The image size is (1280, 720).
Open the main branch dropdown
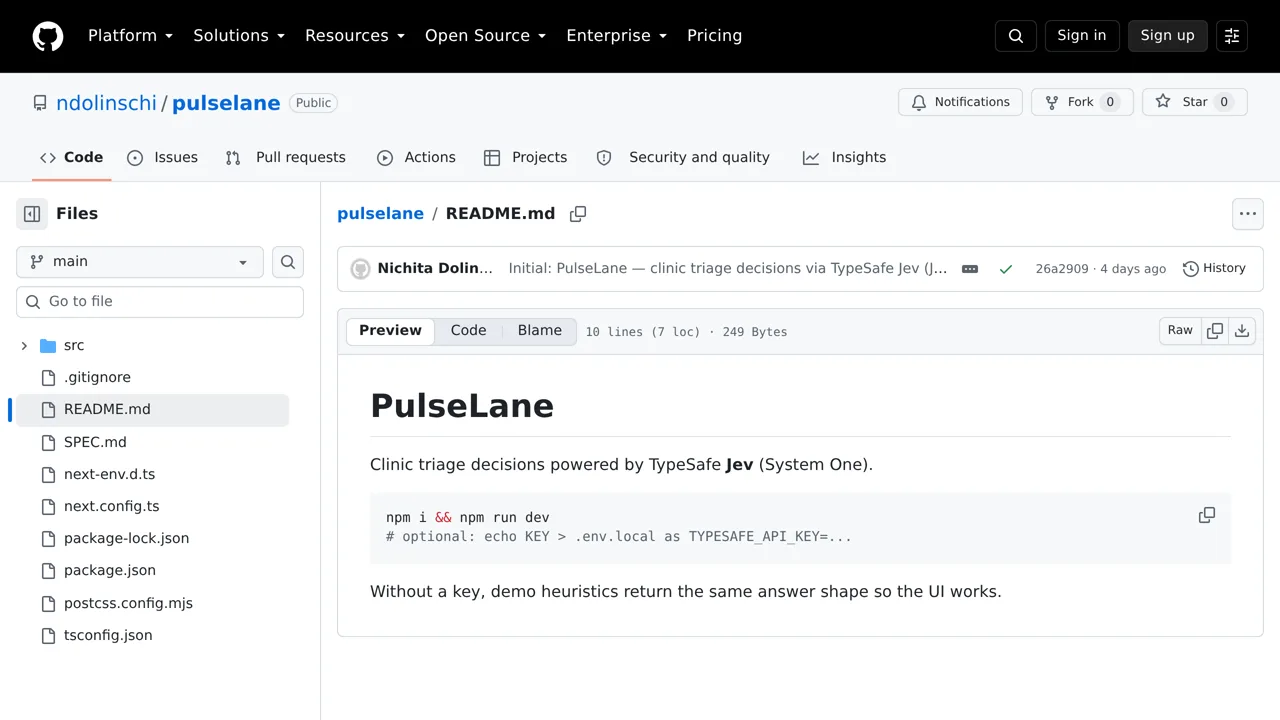pyautogui.click(x=140, y=262)
